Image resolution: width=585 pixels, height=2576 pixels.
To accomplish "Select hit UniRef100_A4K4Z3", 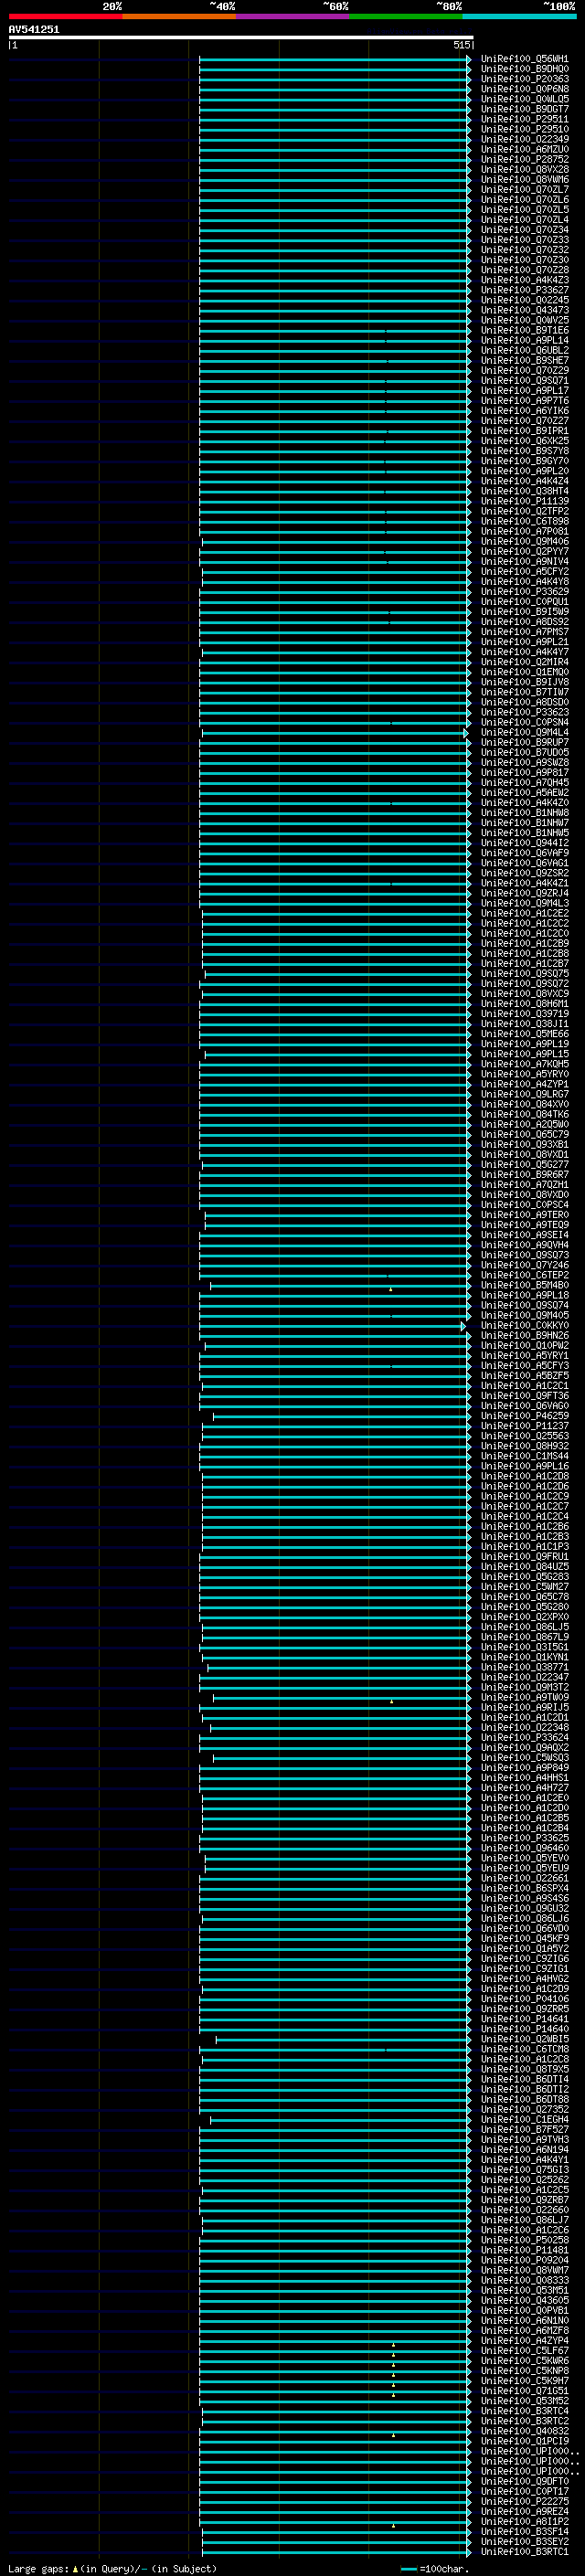I will (x=525, y=280).
